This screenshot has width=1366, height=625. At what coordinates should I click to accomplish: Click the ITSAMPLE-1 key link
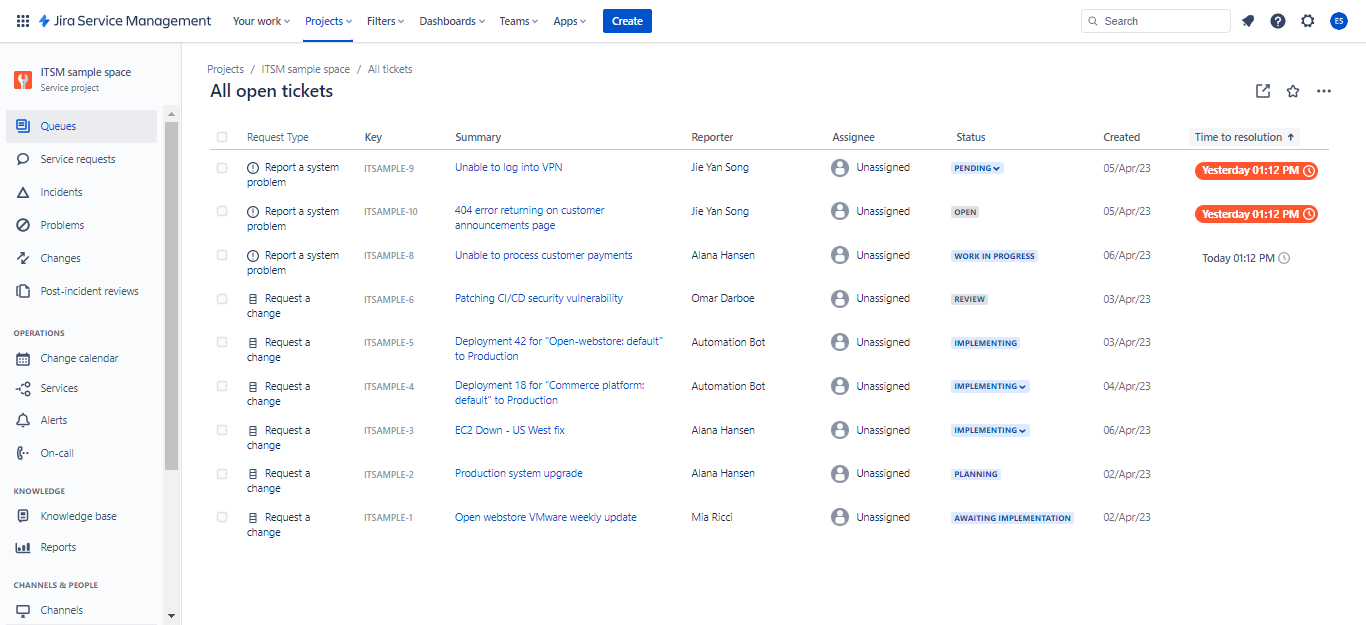[389, 518]
